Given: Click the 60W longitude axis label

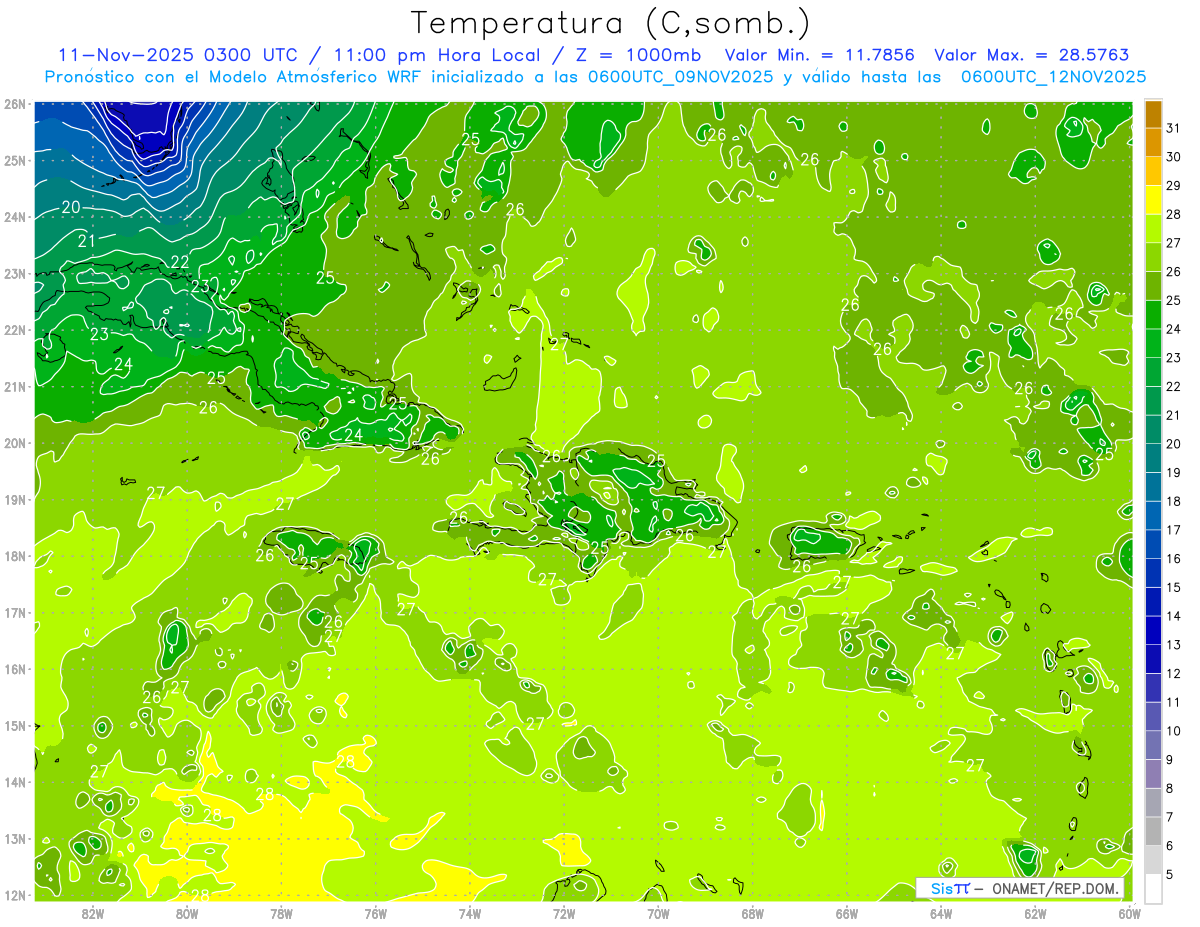Looking at the screenshot, I should click(x=1129, y=913).
